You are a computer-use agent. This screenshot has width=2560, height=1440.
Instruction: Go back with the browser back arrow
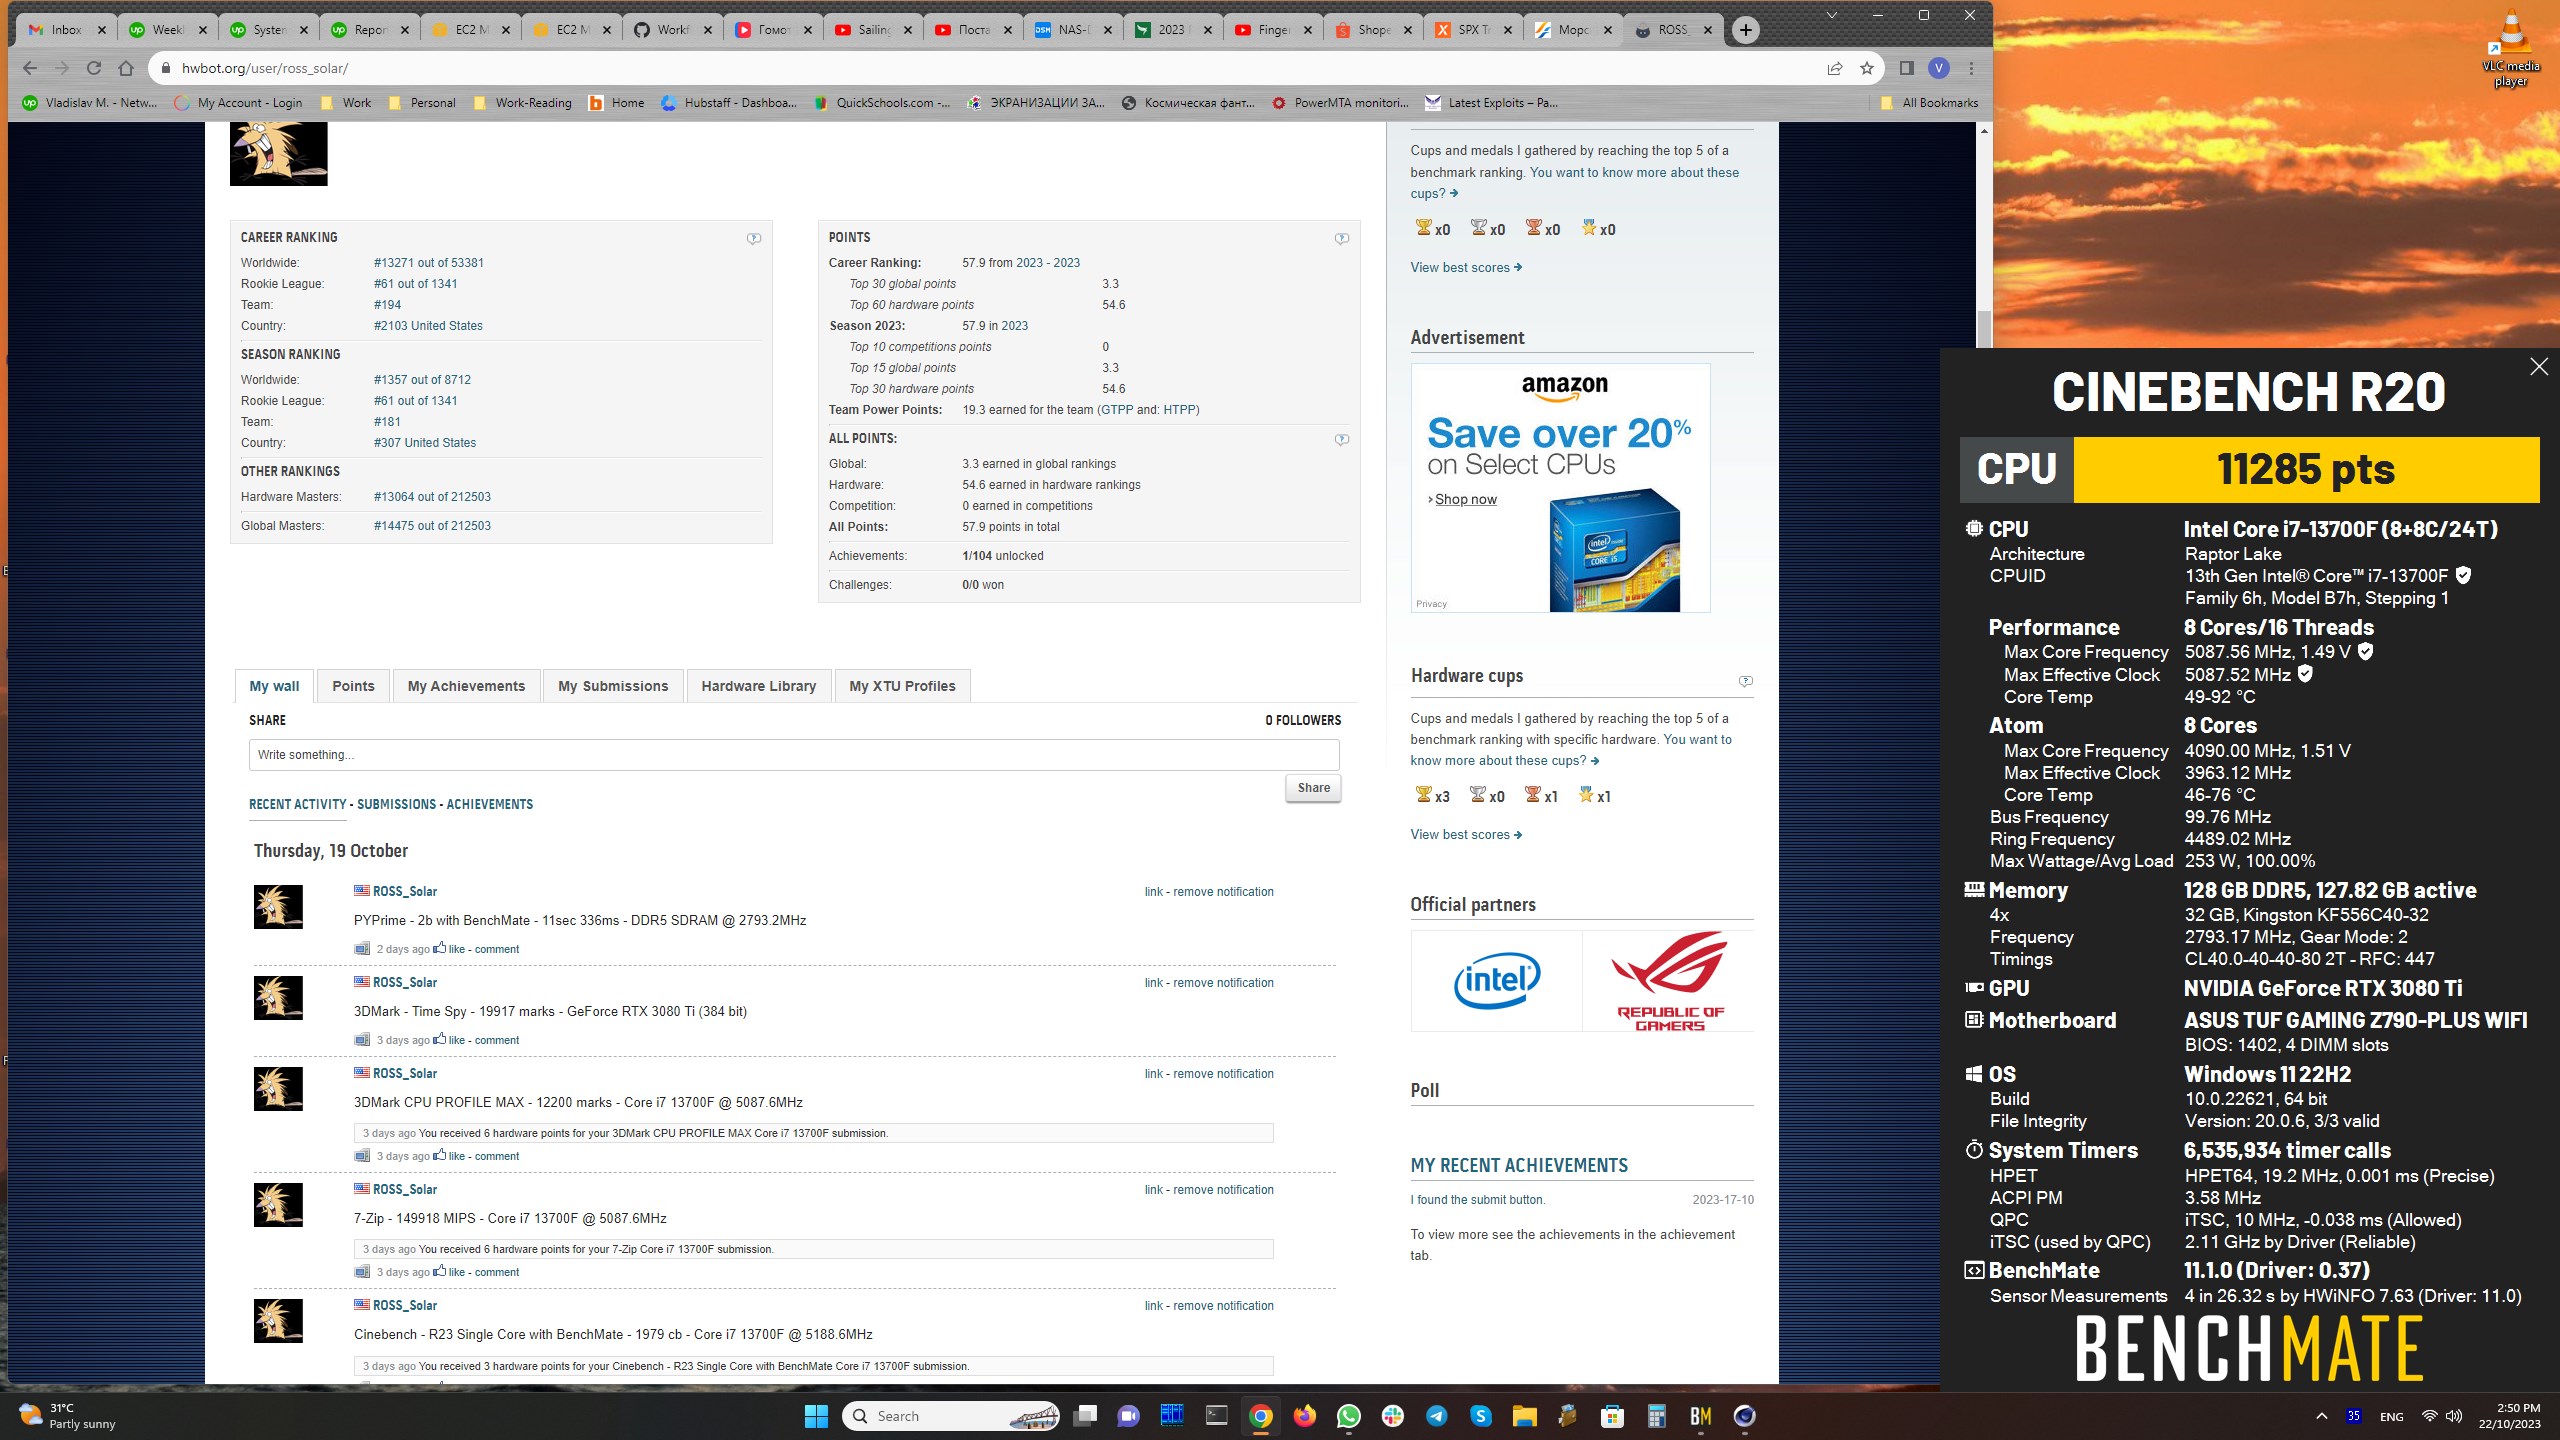pyautogui.click(x=30, y=68)
